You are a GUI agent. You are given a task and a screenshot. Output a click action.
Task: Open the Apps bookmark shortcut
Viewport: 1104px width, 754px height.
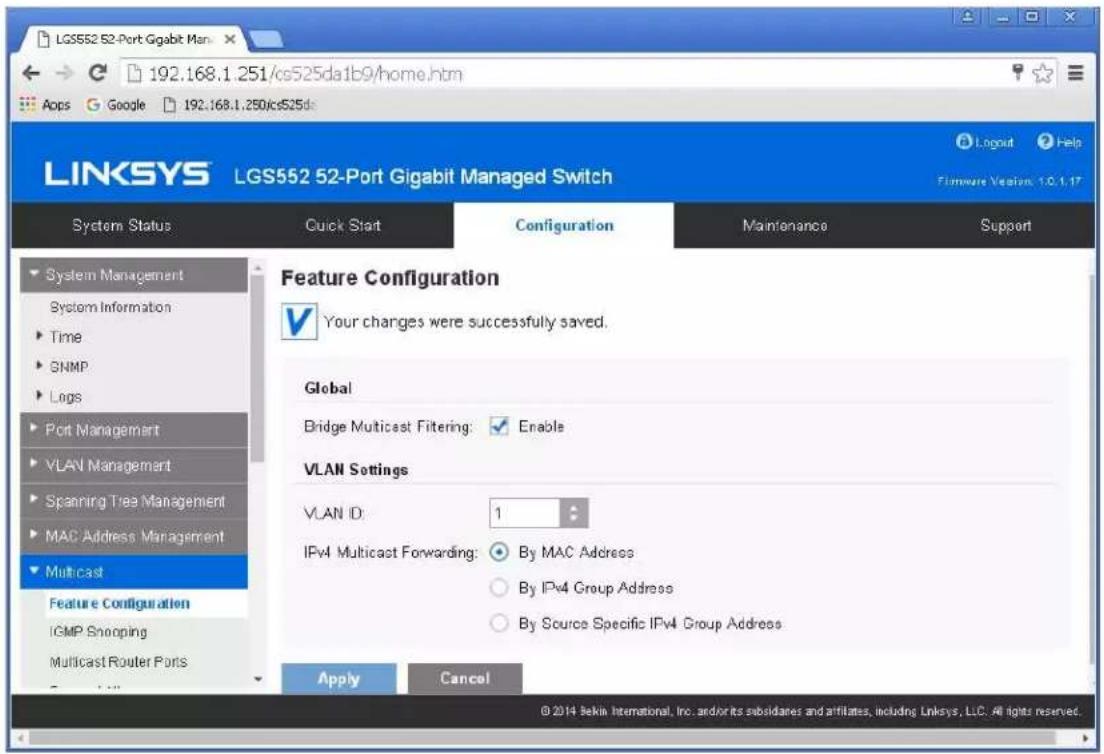point(45,105)
